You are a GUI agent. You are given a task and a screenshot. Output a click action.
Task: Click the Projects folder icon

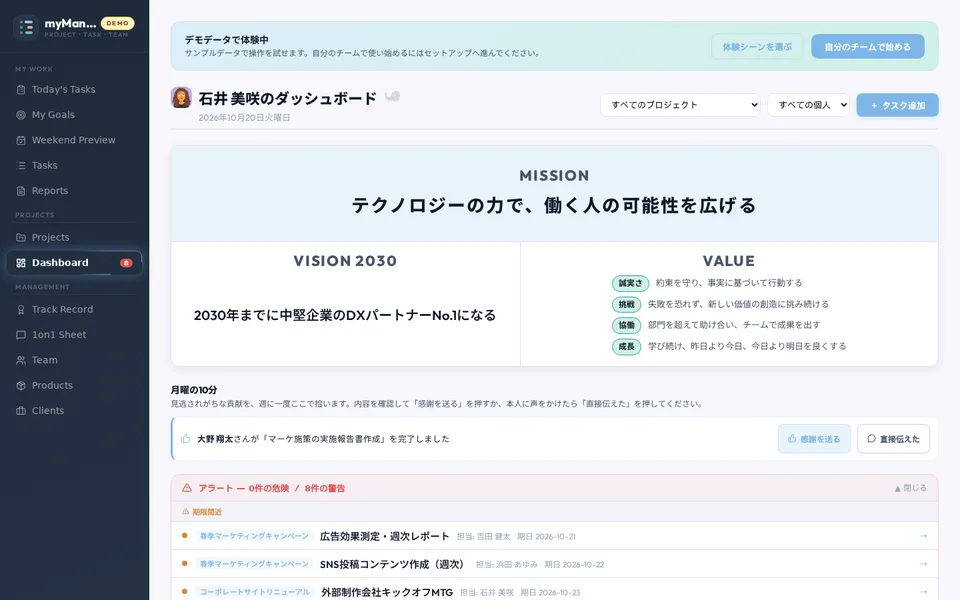[21, 238]
